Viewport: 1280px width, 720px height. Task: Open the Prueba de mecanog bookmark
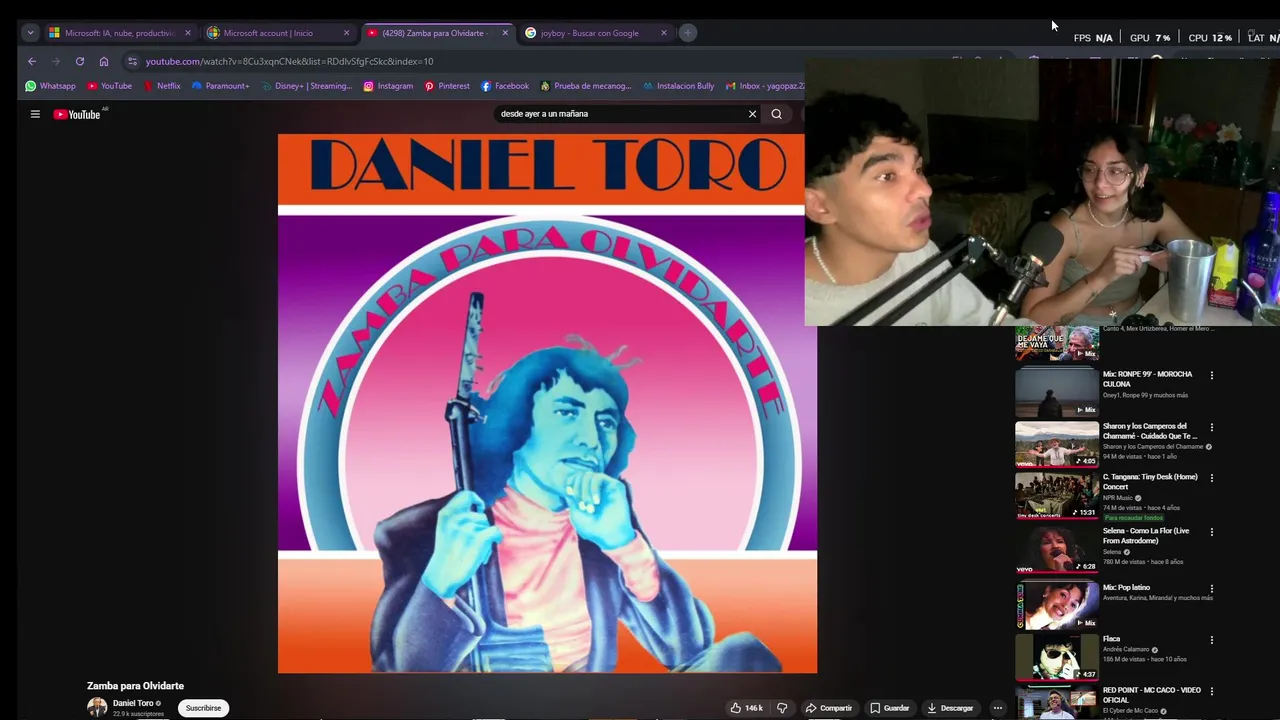586,86
